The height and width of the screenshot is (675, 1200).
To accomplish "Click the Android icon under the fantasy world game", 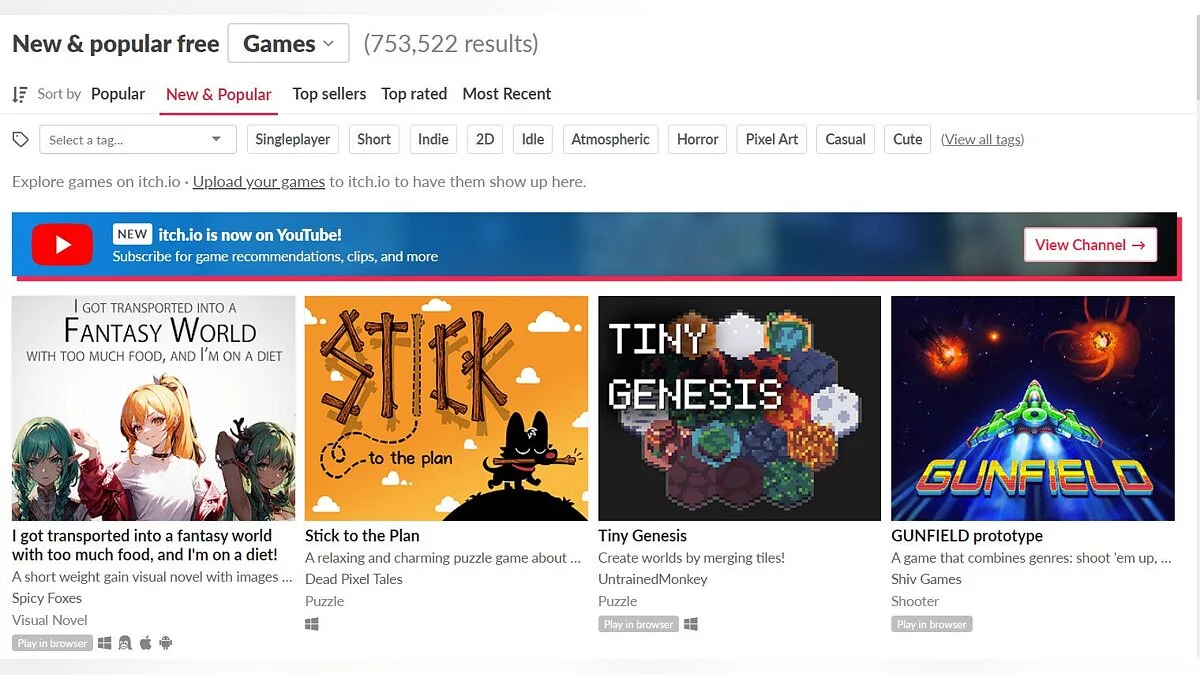I will point(166,643).
